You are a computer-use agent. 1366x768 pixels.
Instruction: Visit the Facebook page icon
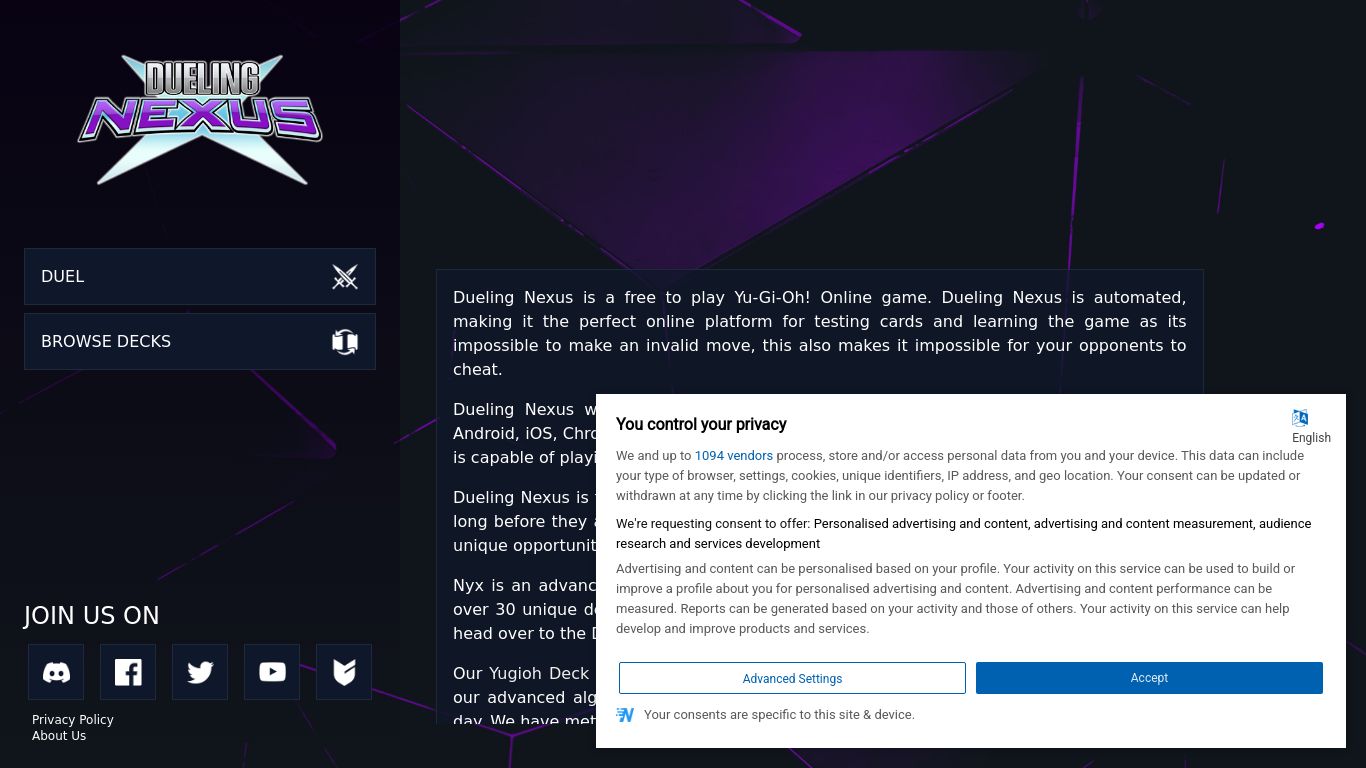pos(128,671)
